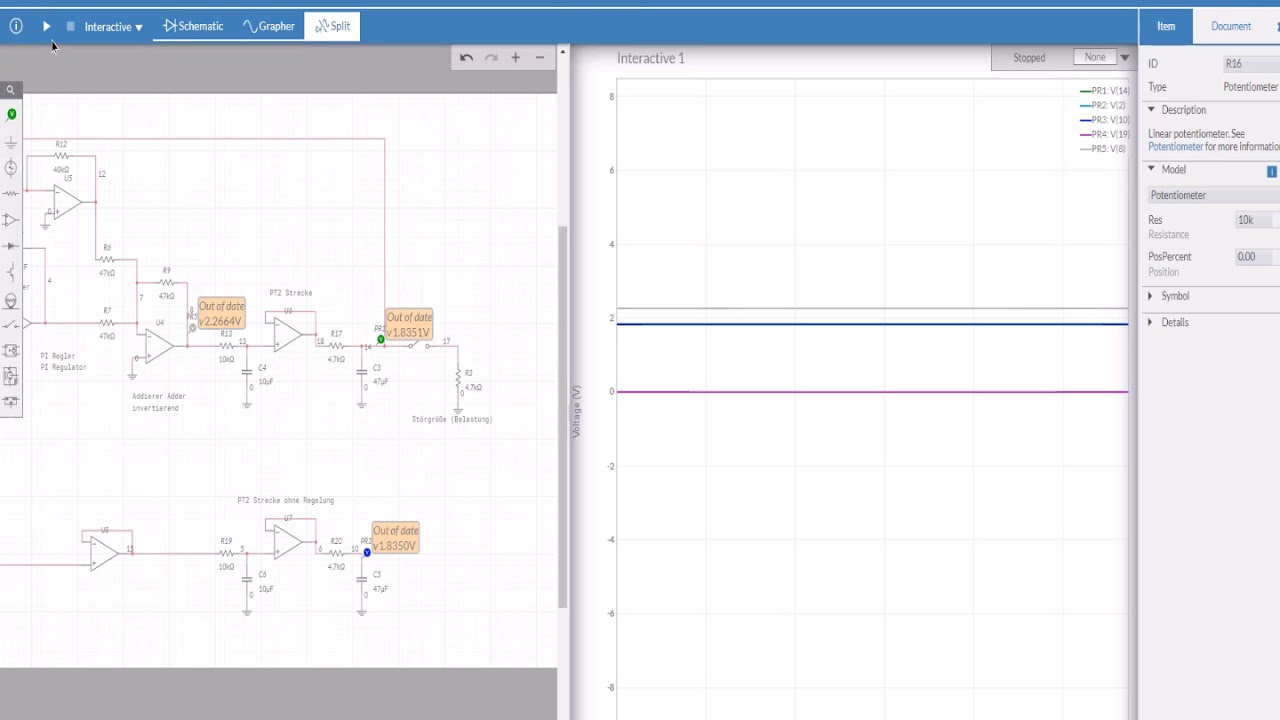Edit the PosPercent position value 0.00
Screen dimensions: 1280x720
(x=1255, y=257)
